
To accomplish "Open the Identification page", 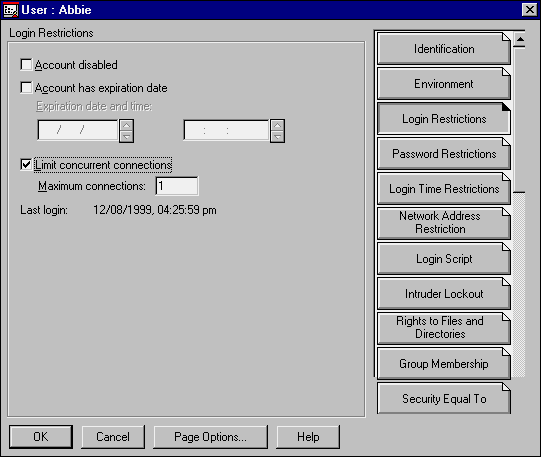I will (444, 49).
